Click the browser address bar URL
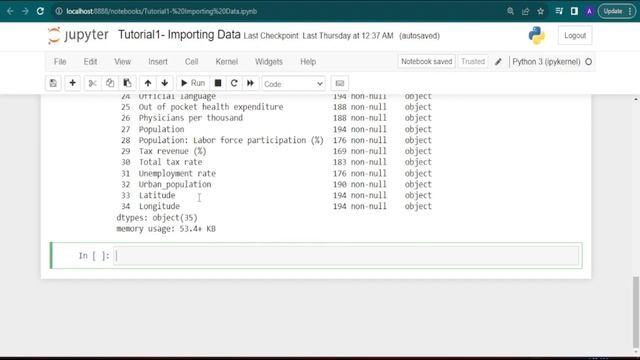This screenshot has width=640, height=360. tap(162, 11)
